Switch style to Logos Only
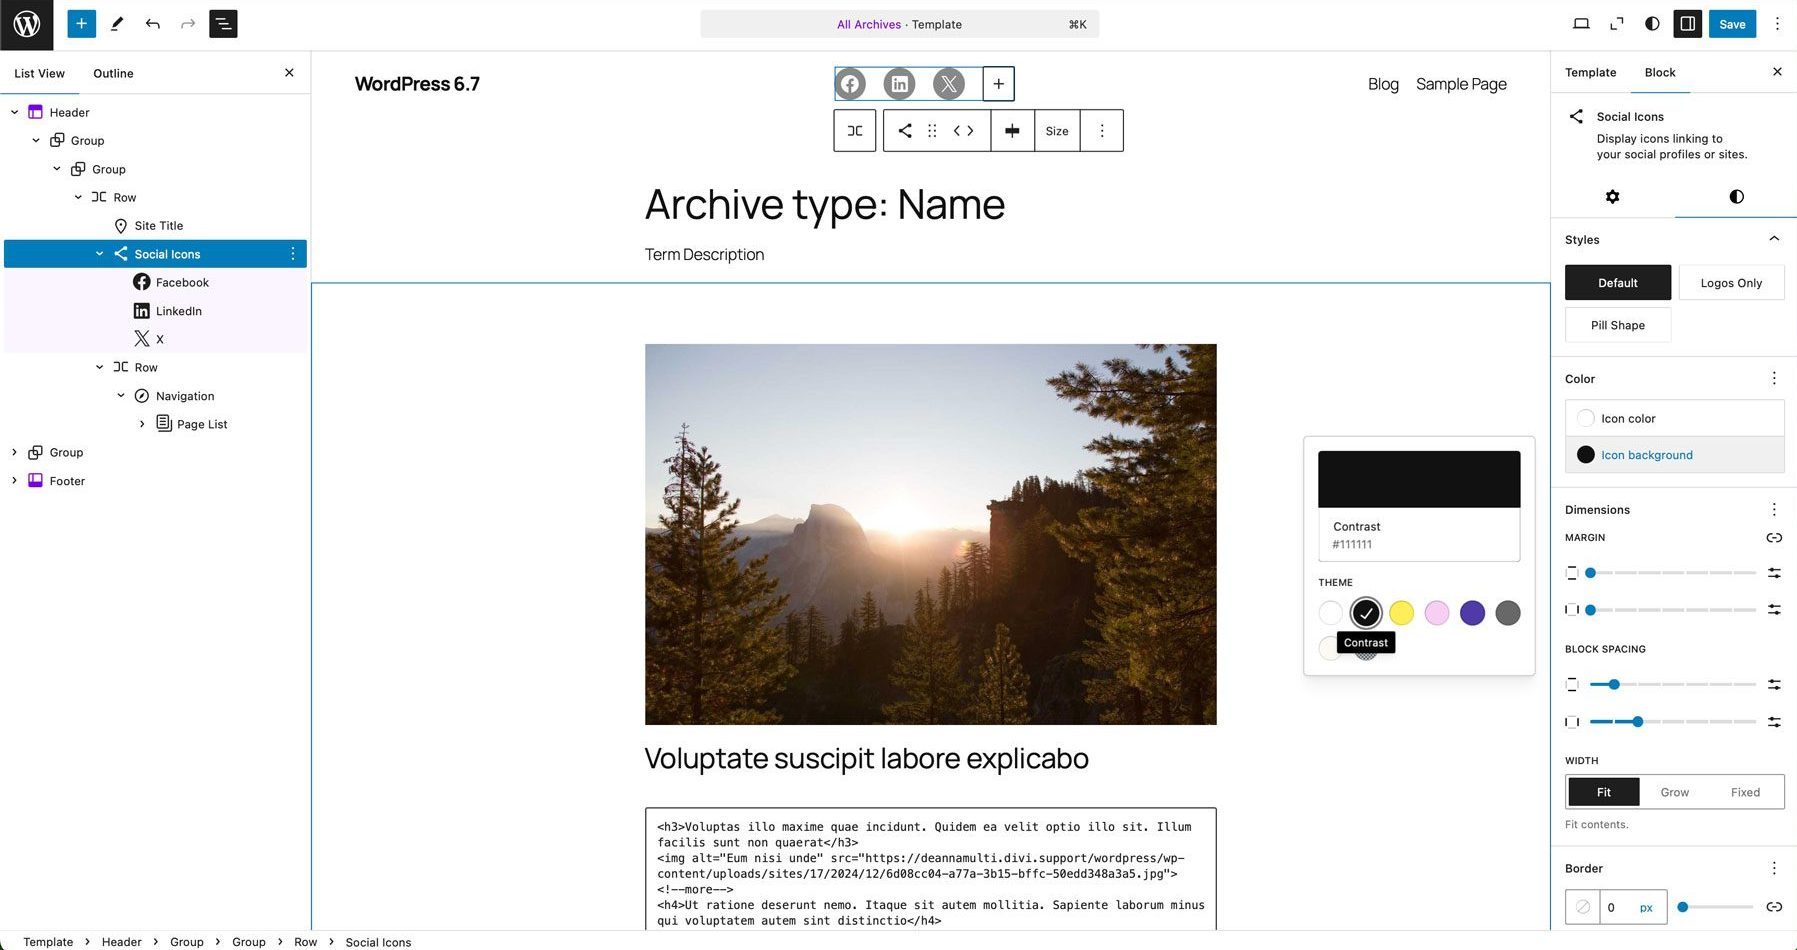This screenshot has height=950, width=1797. point(1730,282)
